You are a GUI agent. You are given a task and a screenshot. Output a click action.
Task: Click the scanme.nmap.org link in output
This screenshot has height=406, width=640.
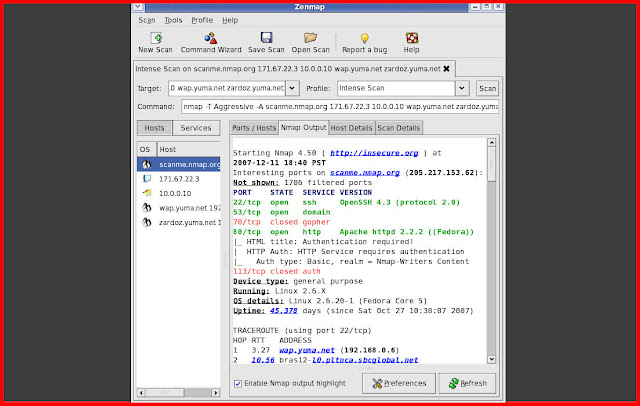coord(365,173)
